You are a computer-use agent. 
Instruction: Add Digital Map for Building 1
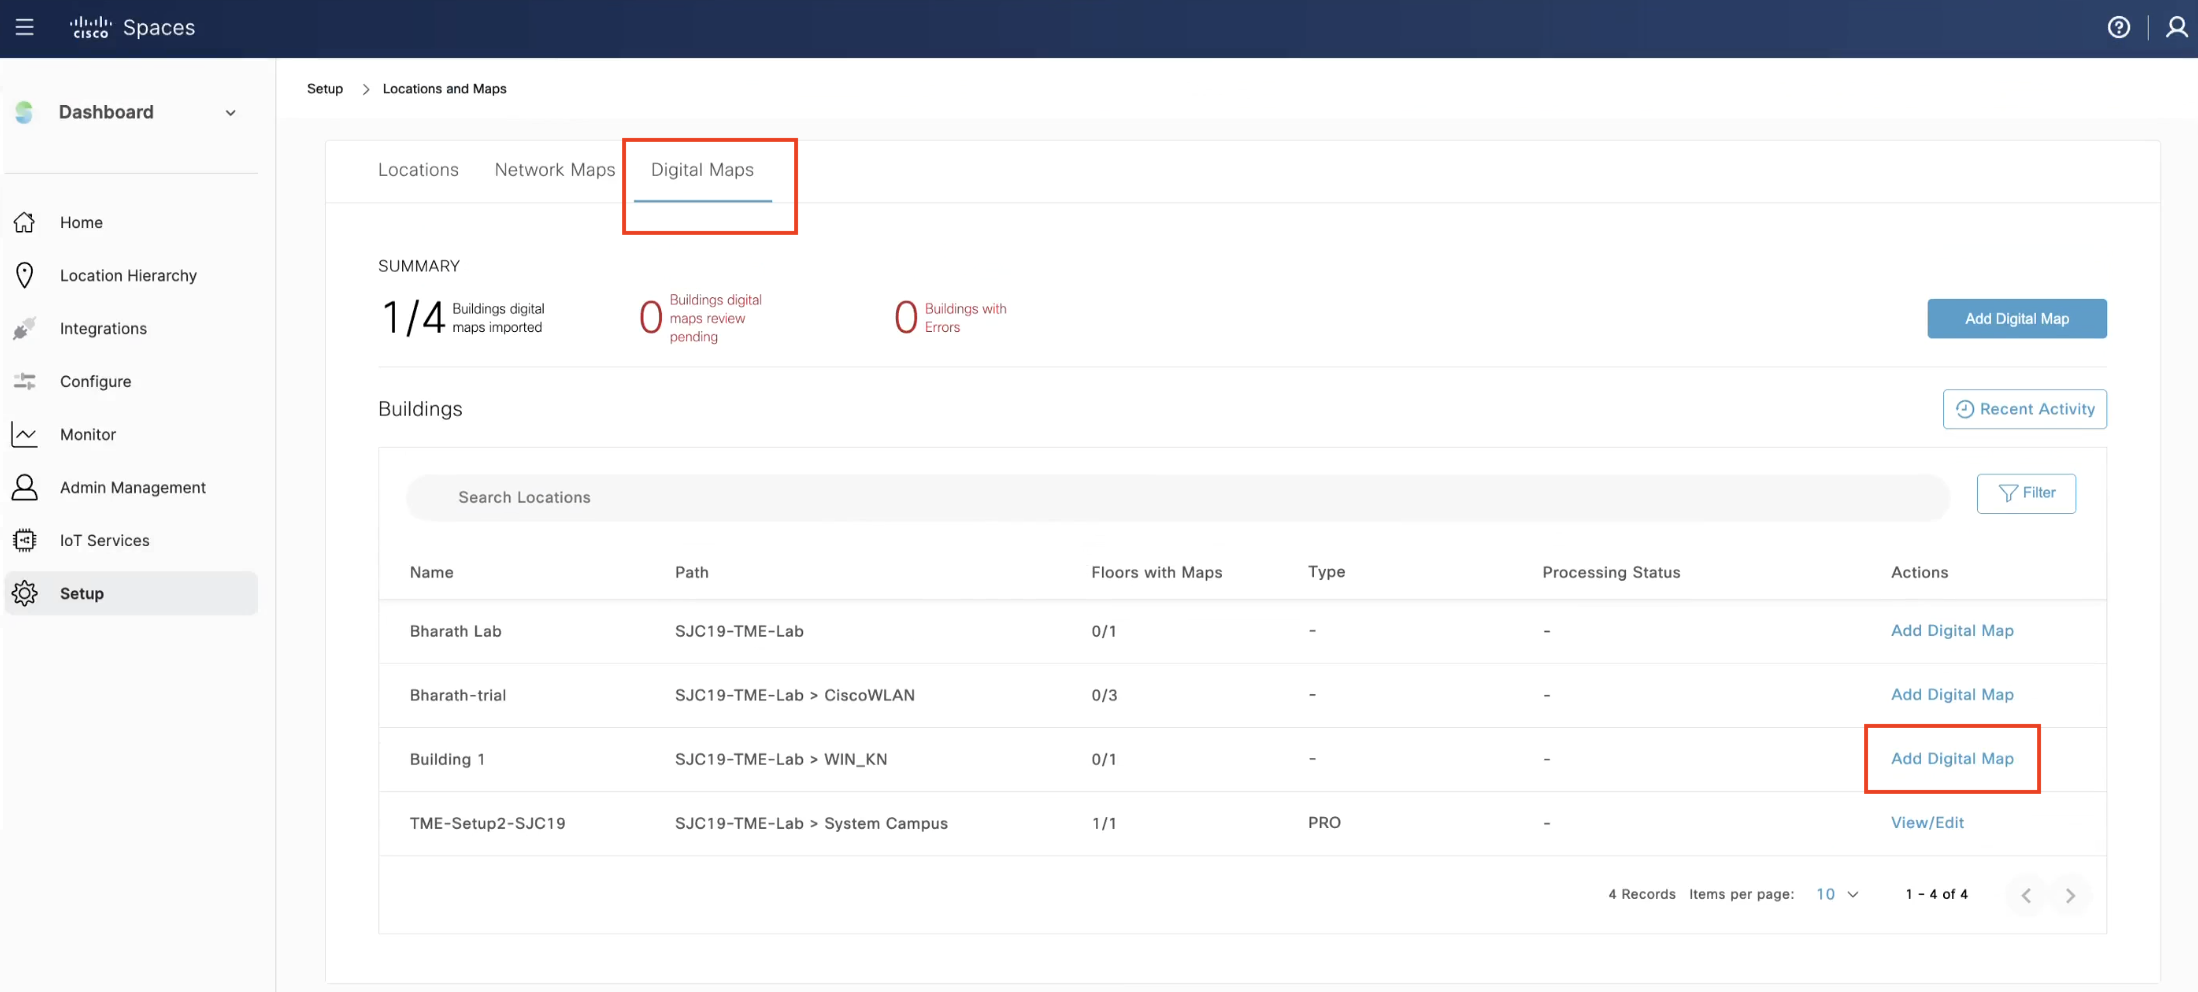(1952, 758)
